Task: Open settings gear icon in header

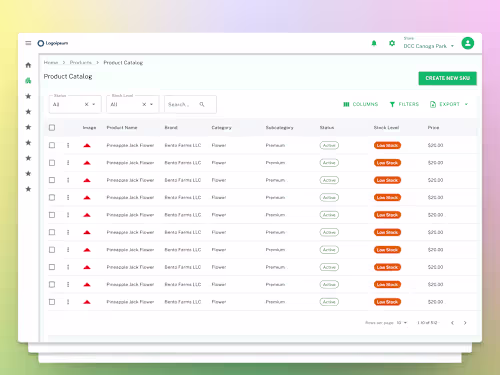Action: pos(392,43)
